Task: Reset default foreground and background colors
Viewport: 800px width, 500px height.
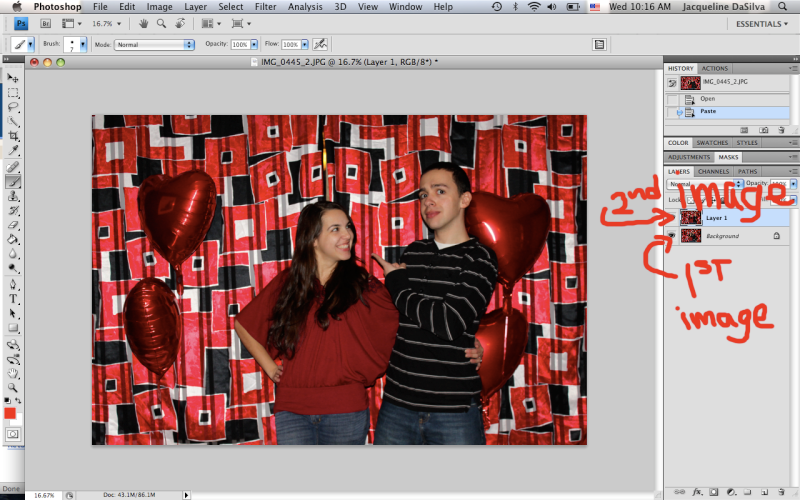Action: [8, 401]
